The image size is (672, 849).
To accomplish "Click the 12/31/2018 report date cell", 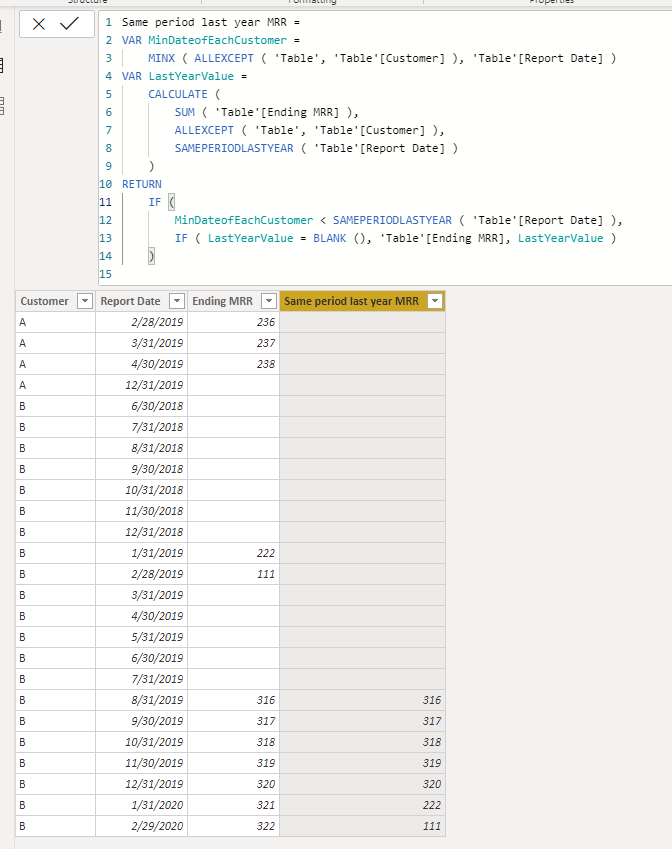I will (141, 532).
